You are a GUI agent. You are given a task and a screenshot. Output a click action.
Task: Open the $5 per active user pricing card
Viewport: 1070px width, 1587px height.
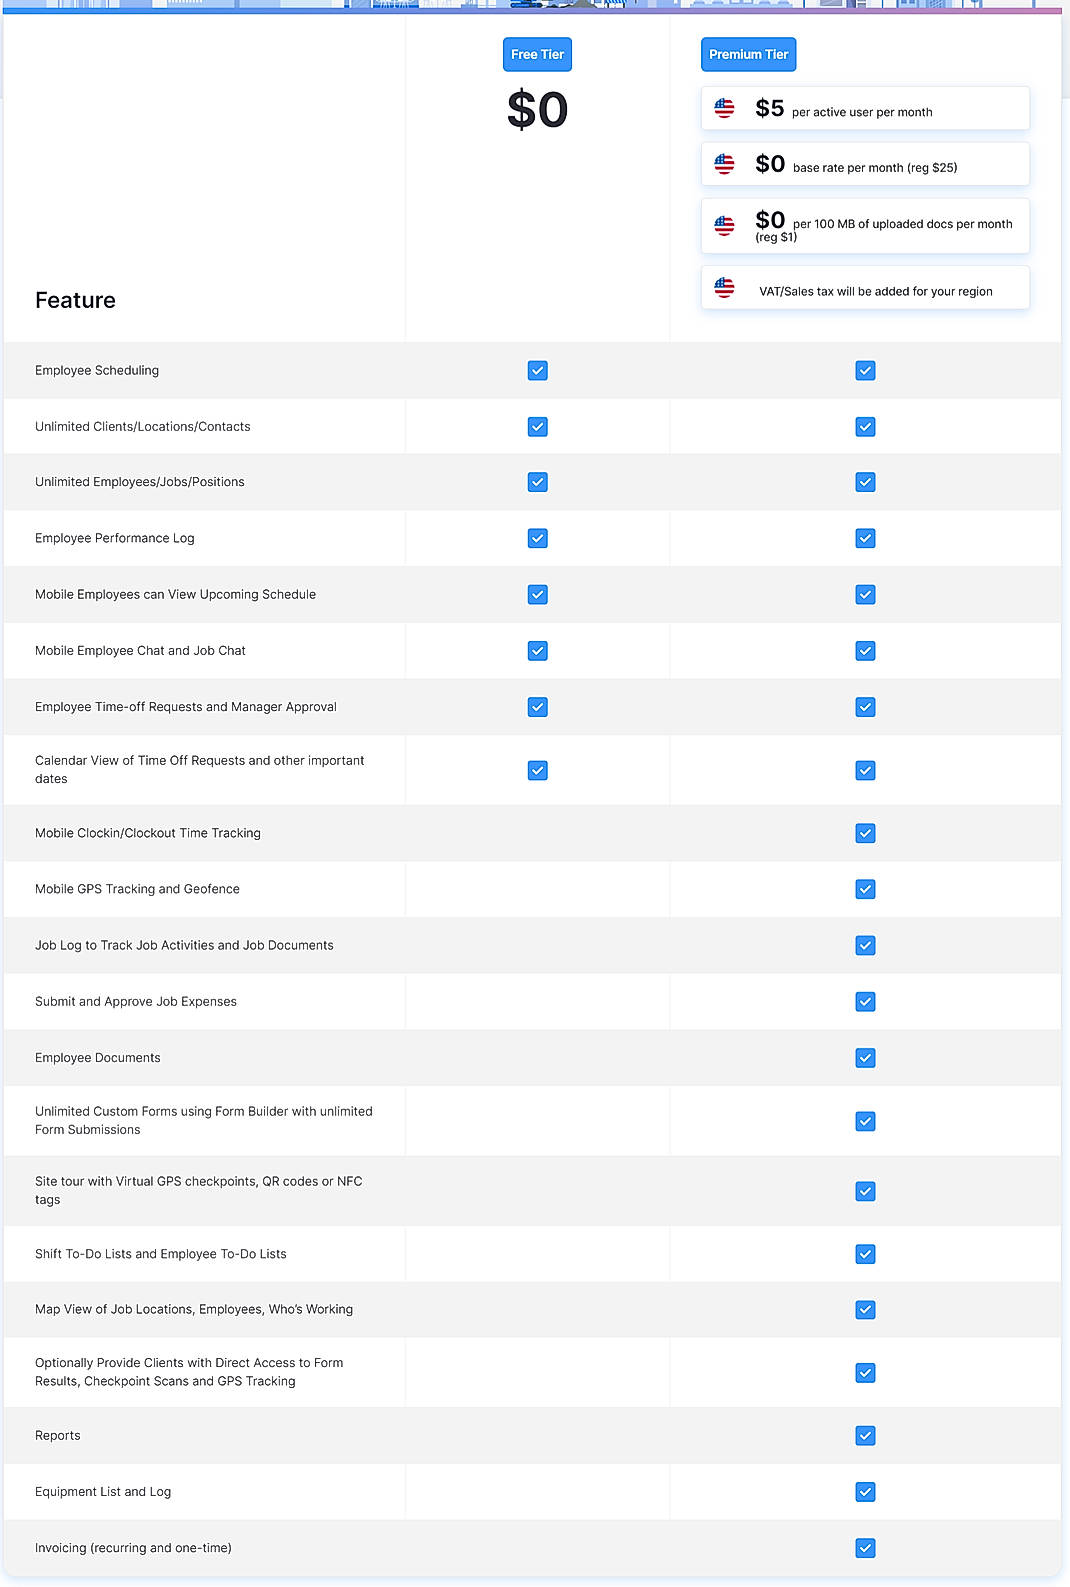(864, 107)
